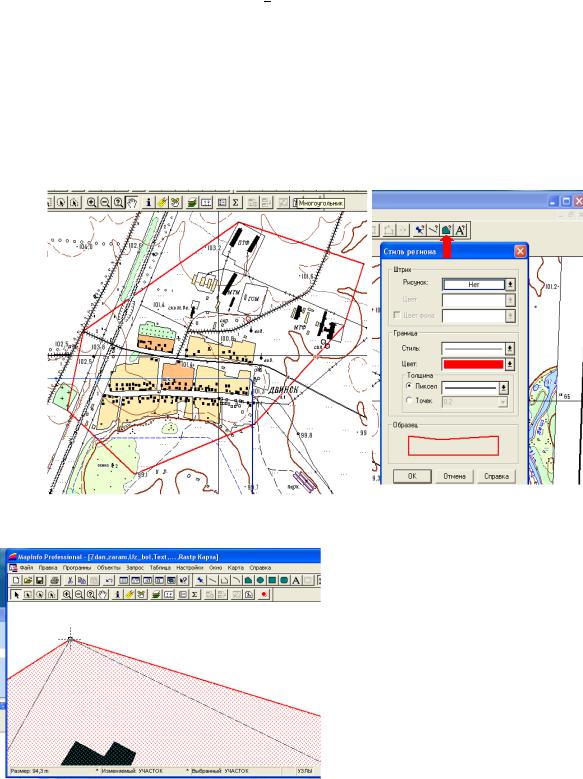Viewport: 583px width, 779px height.
Task: Click the Undo arrow icon in the MapInfo Professional window
Action: 109,580
